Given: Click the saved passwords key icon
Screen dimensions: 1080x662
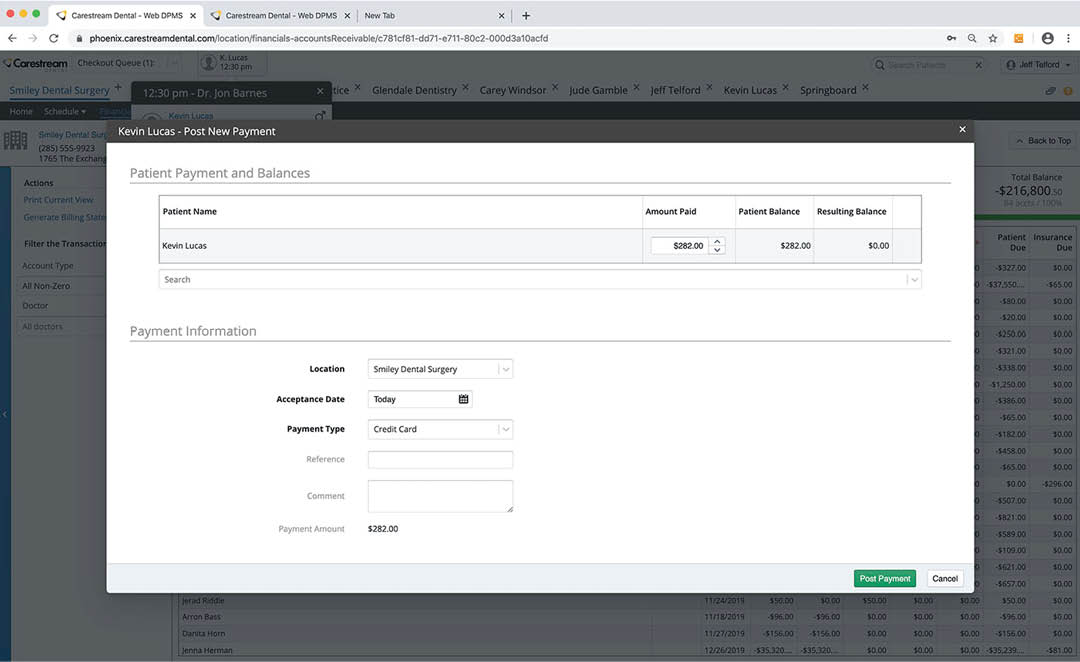Looking at the screenshot, I should [950, 38].
